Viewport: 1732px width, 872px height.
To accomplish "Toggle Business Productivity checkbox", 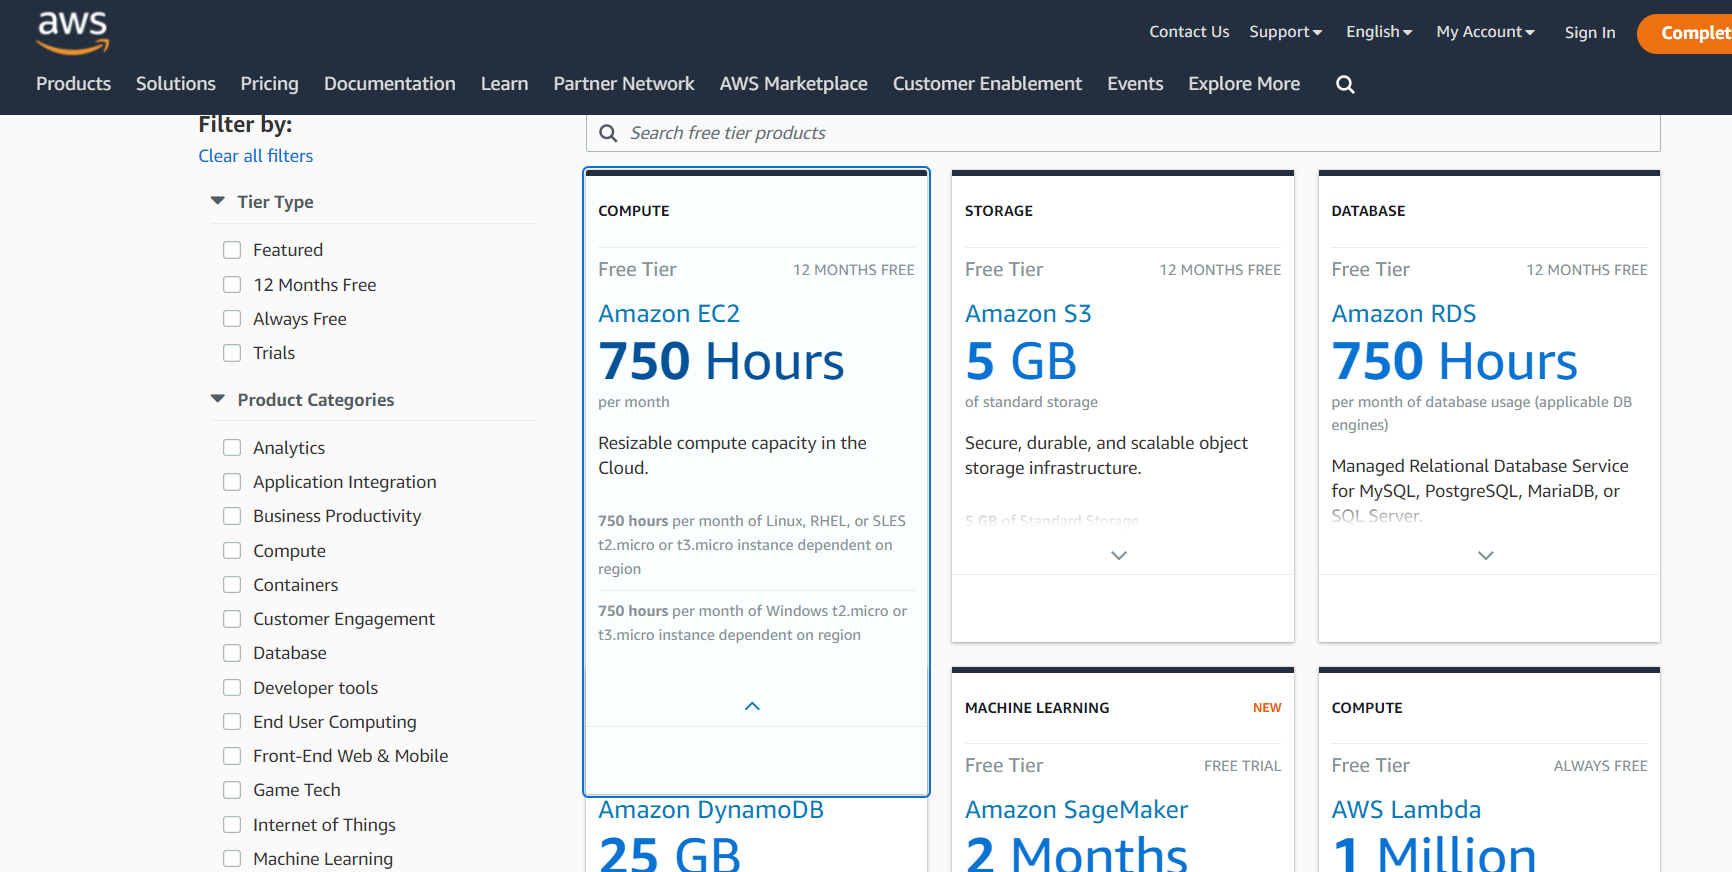I will click(232, 516).
